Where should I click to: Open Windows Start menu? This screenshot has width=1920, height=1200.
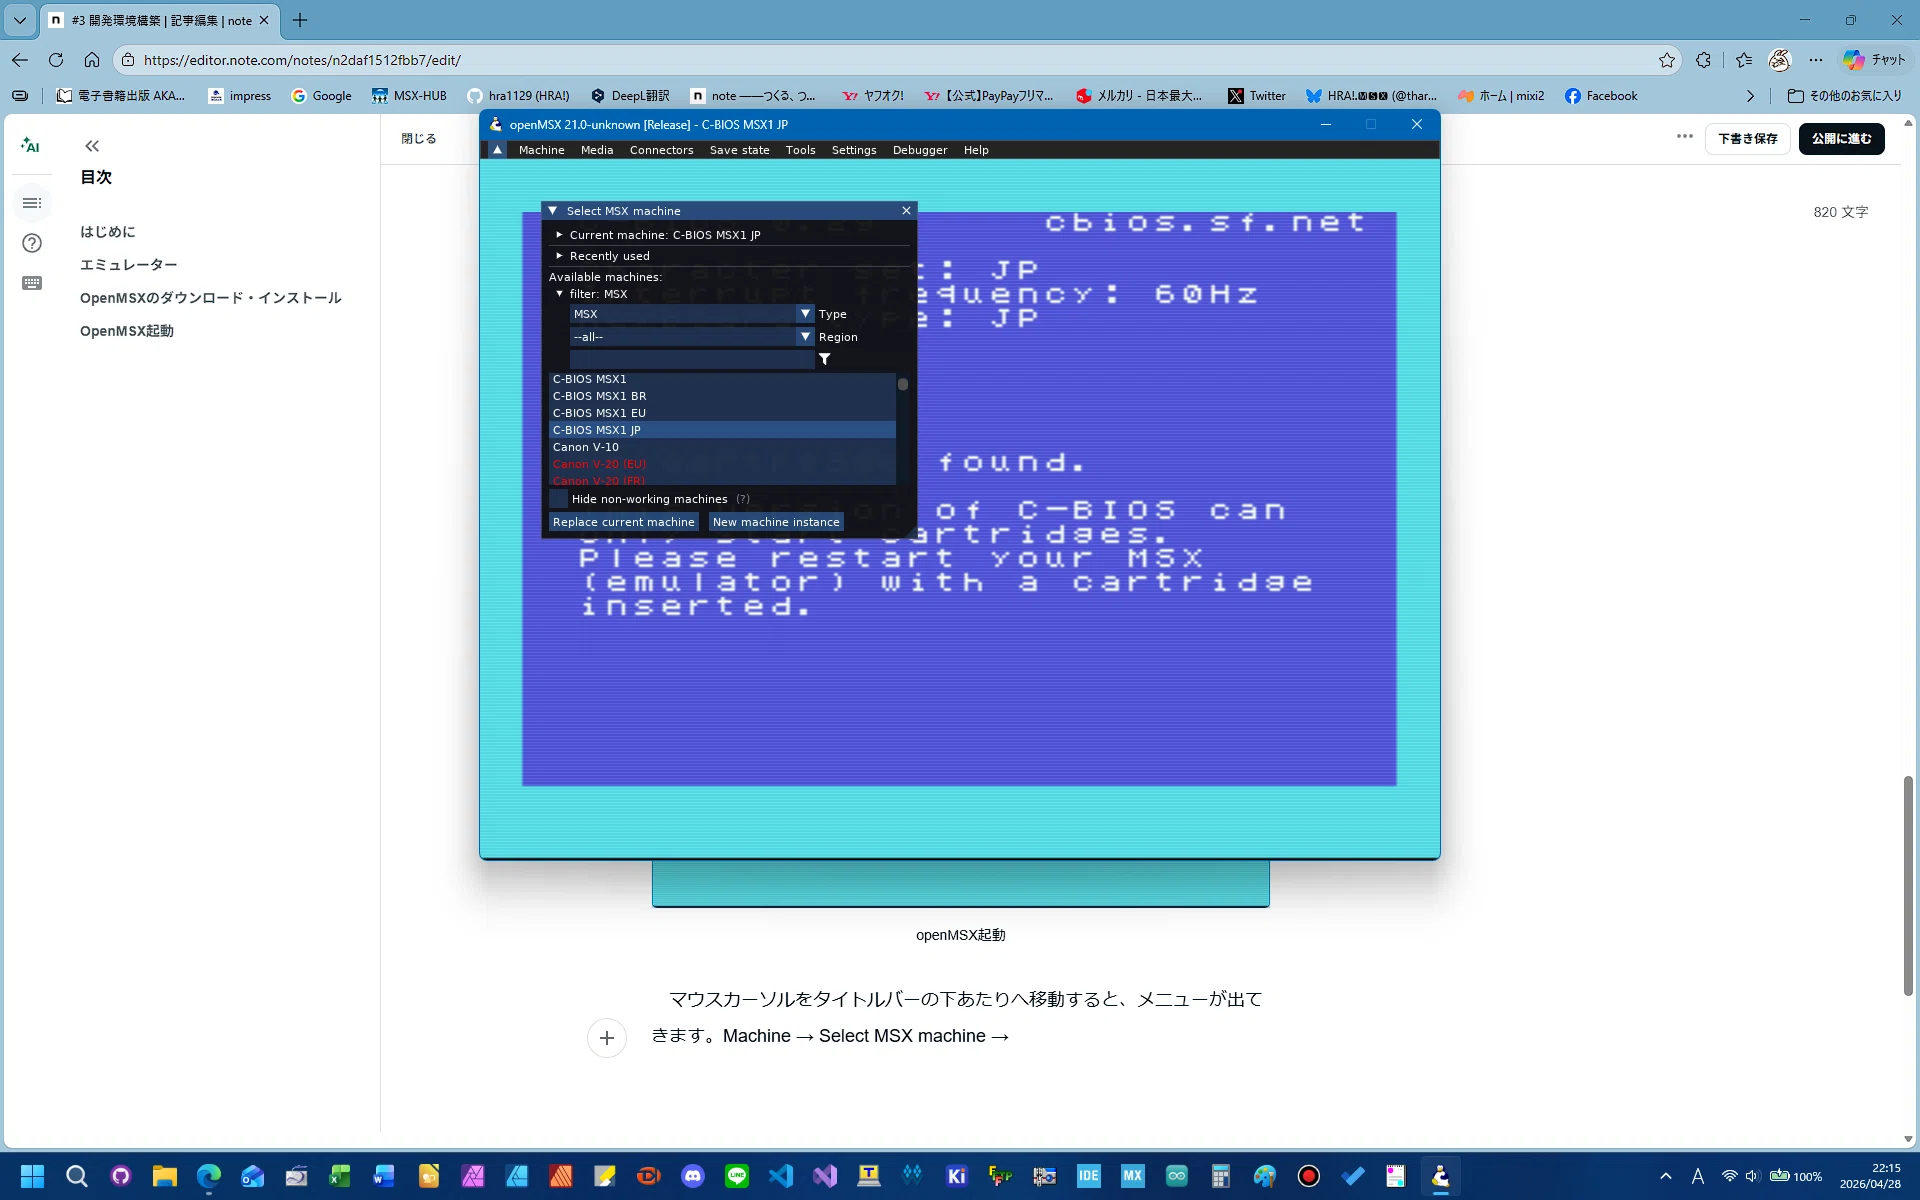coord(32,1176)
